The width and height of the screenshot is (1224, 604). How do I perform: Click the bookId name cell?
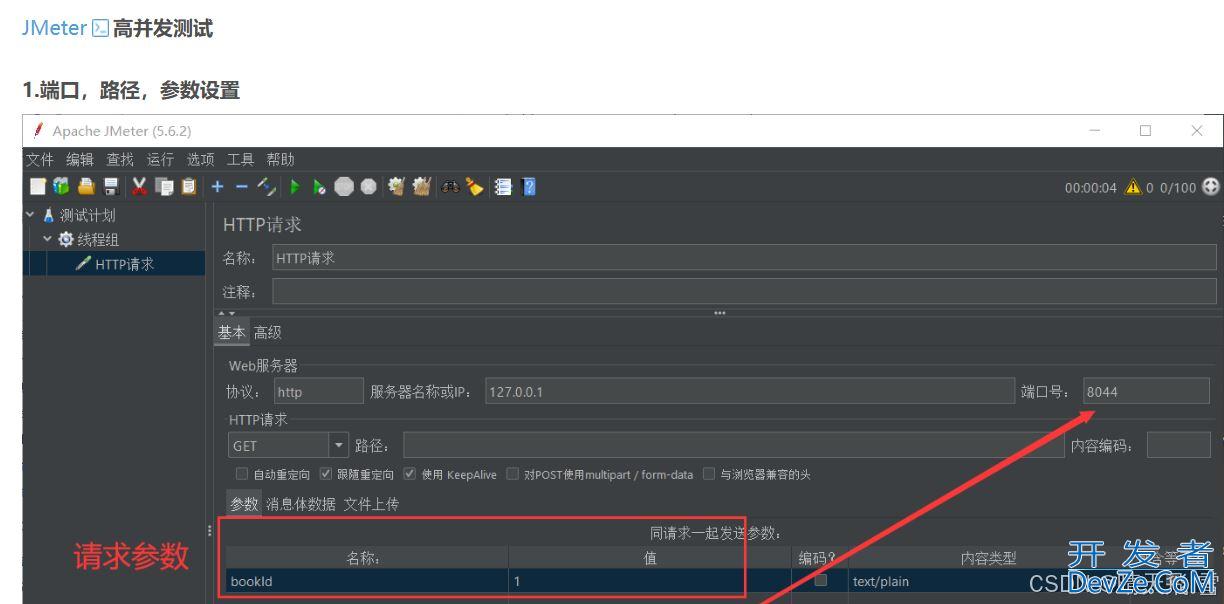[x=367, y=581]
